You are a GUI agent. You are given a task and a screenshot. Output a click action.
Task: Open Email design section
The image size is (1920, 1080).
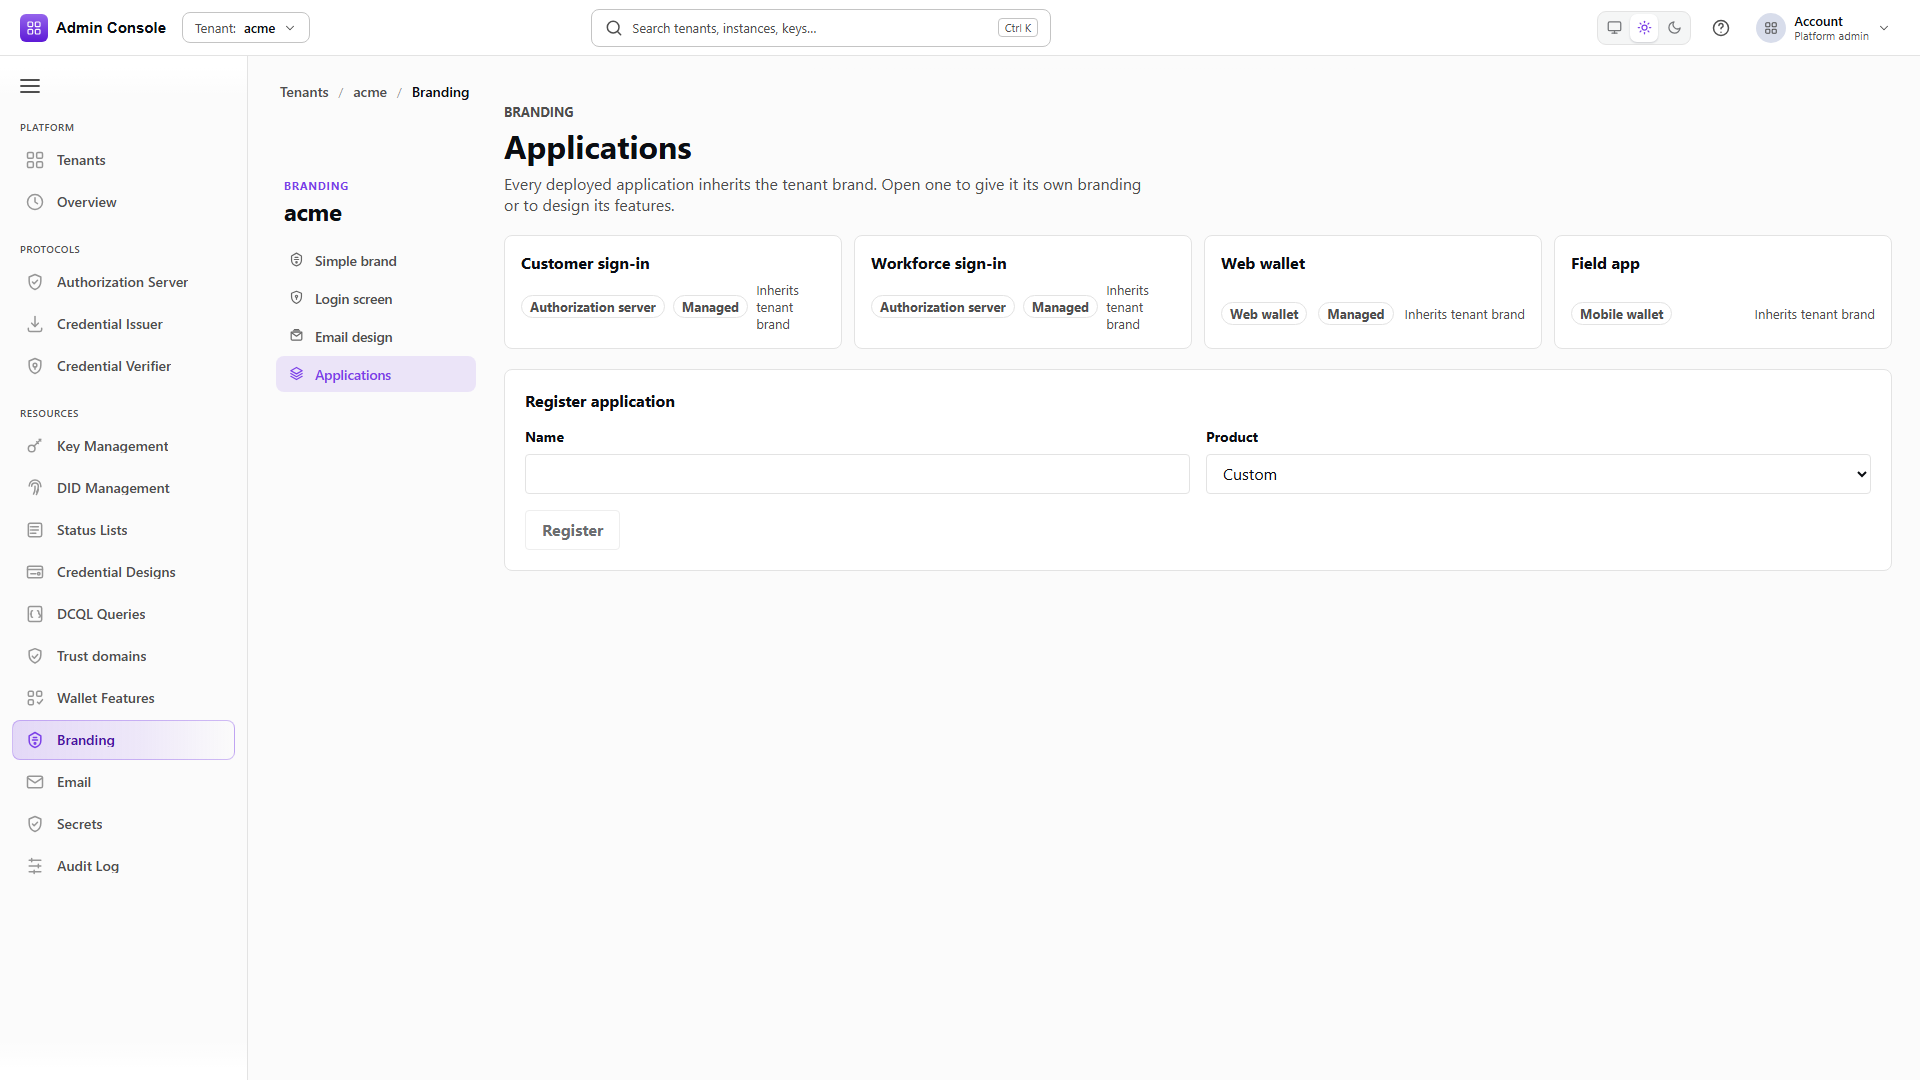tap(376, 337)
